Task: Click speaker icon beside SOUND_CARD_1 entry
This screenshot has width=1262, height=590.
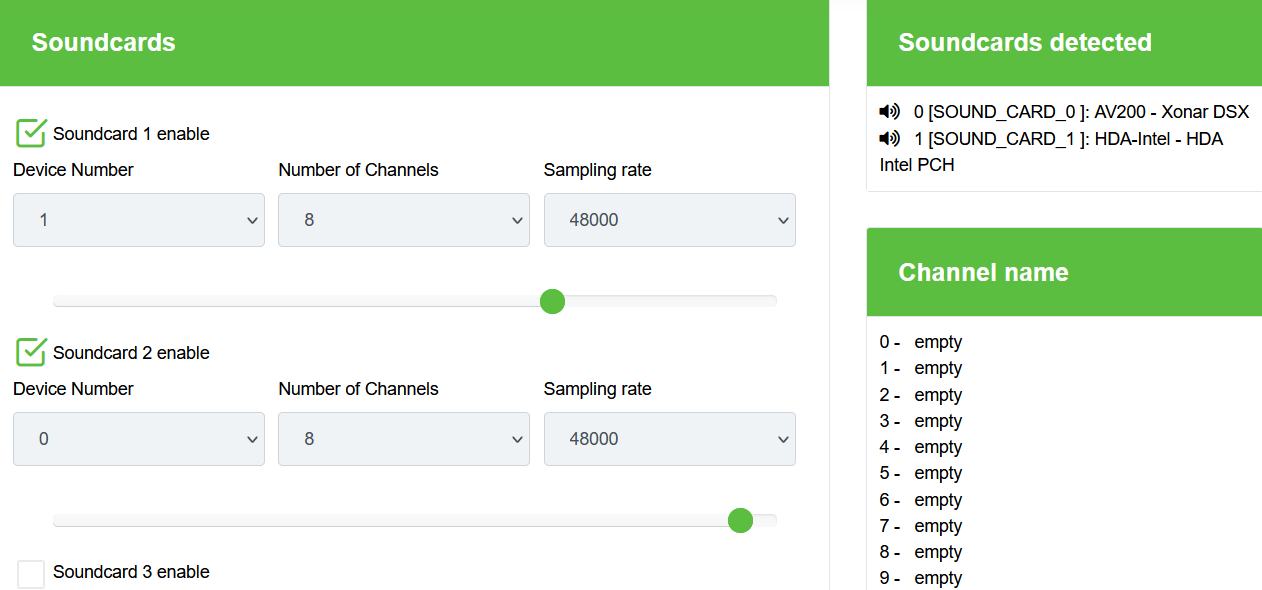Action: point(889,139)
